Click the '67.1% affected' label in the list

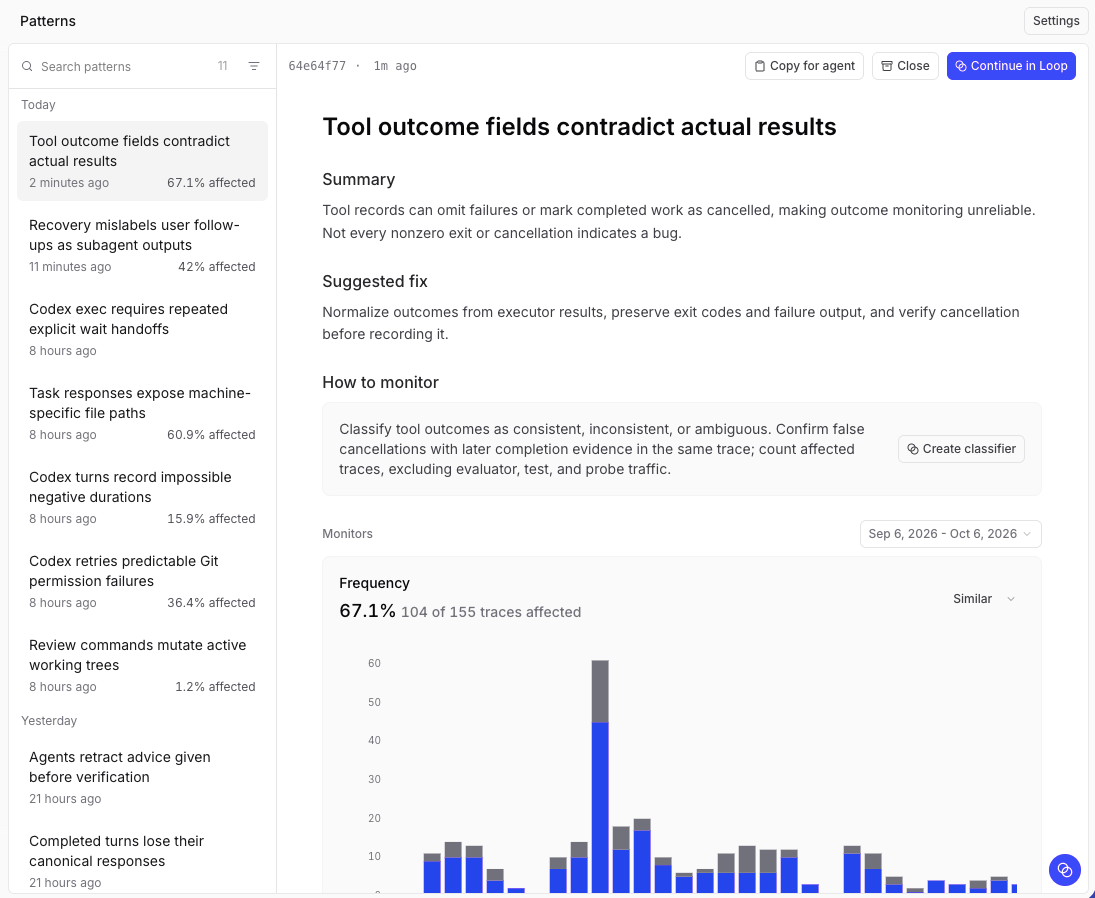(211, 183)
